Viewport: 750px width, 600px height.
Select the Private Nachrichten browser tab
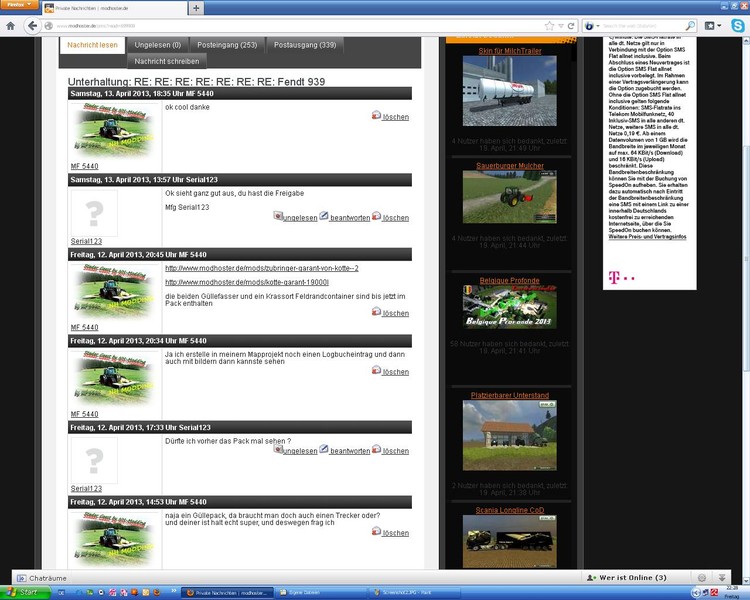115,8
